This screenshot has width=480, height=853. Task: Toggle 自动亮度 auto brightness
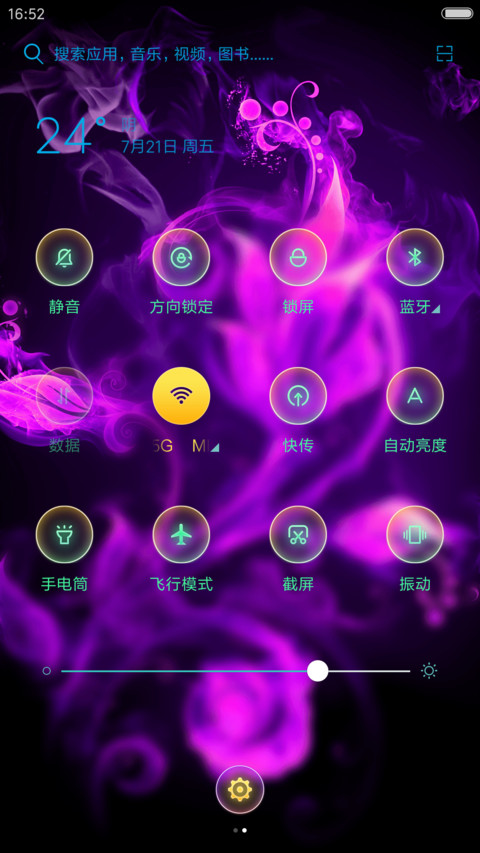(415, 396)
